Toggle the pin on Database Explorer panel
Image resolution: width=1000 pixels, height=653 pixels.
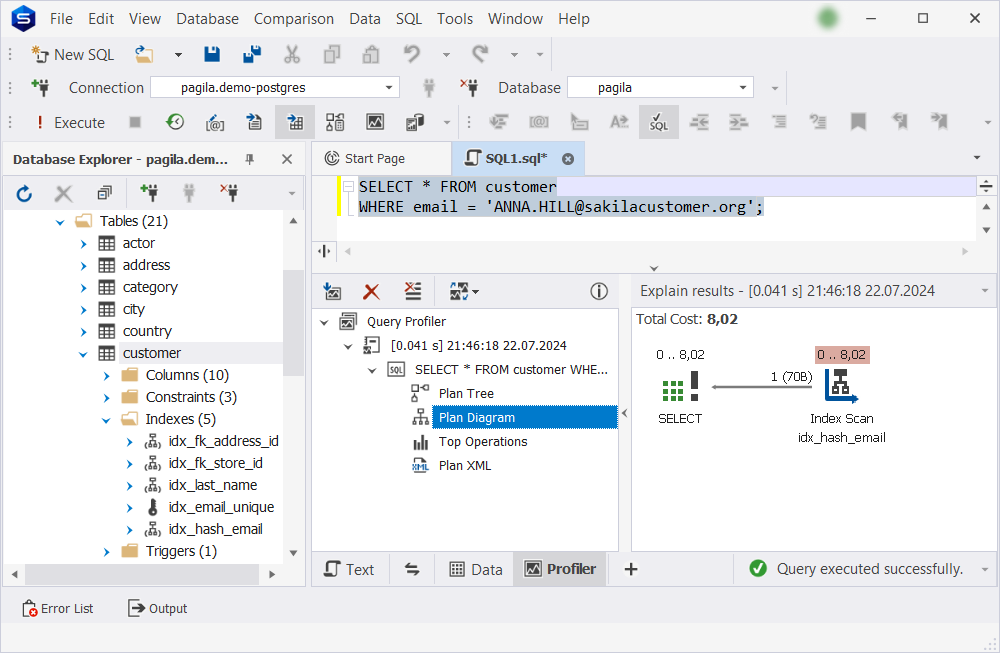click(250, 159)
